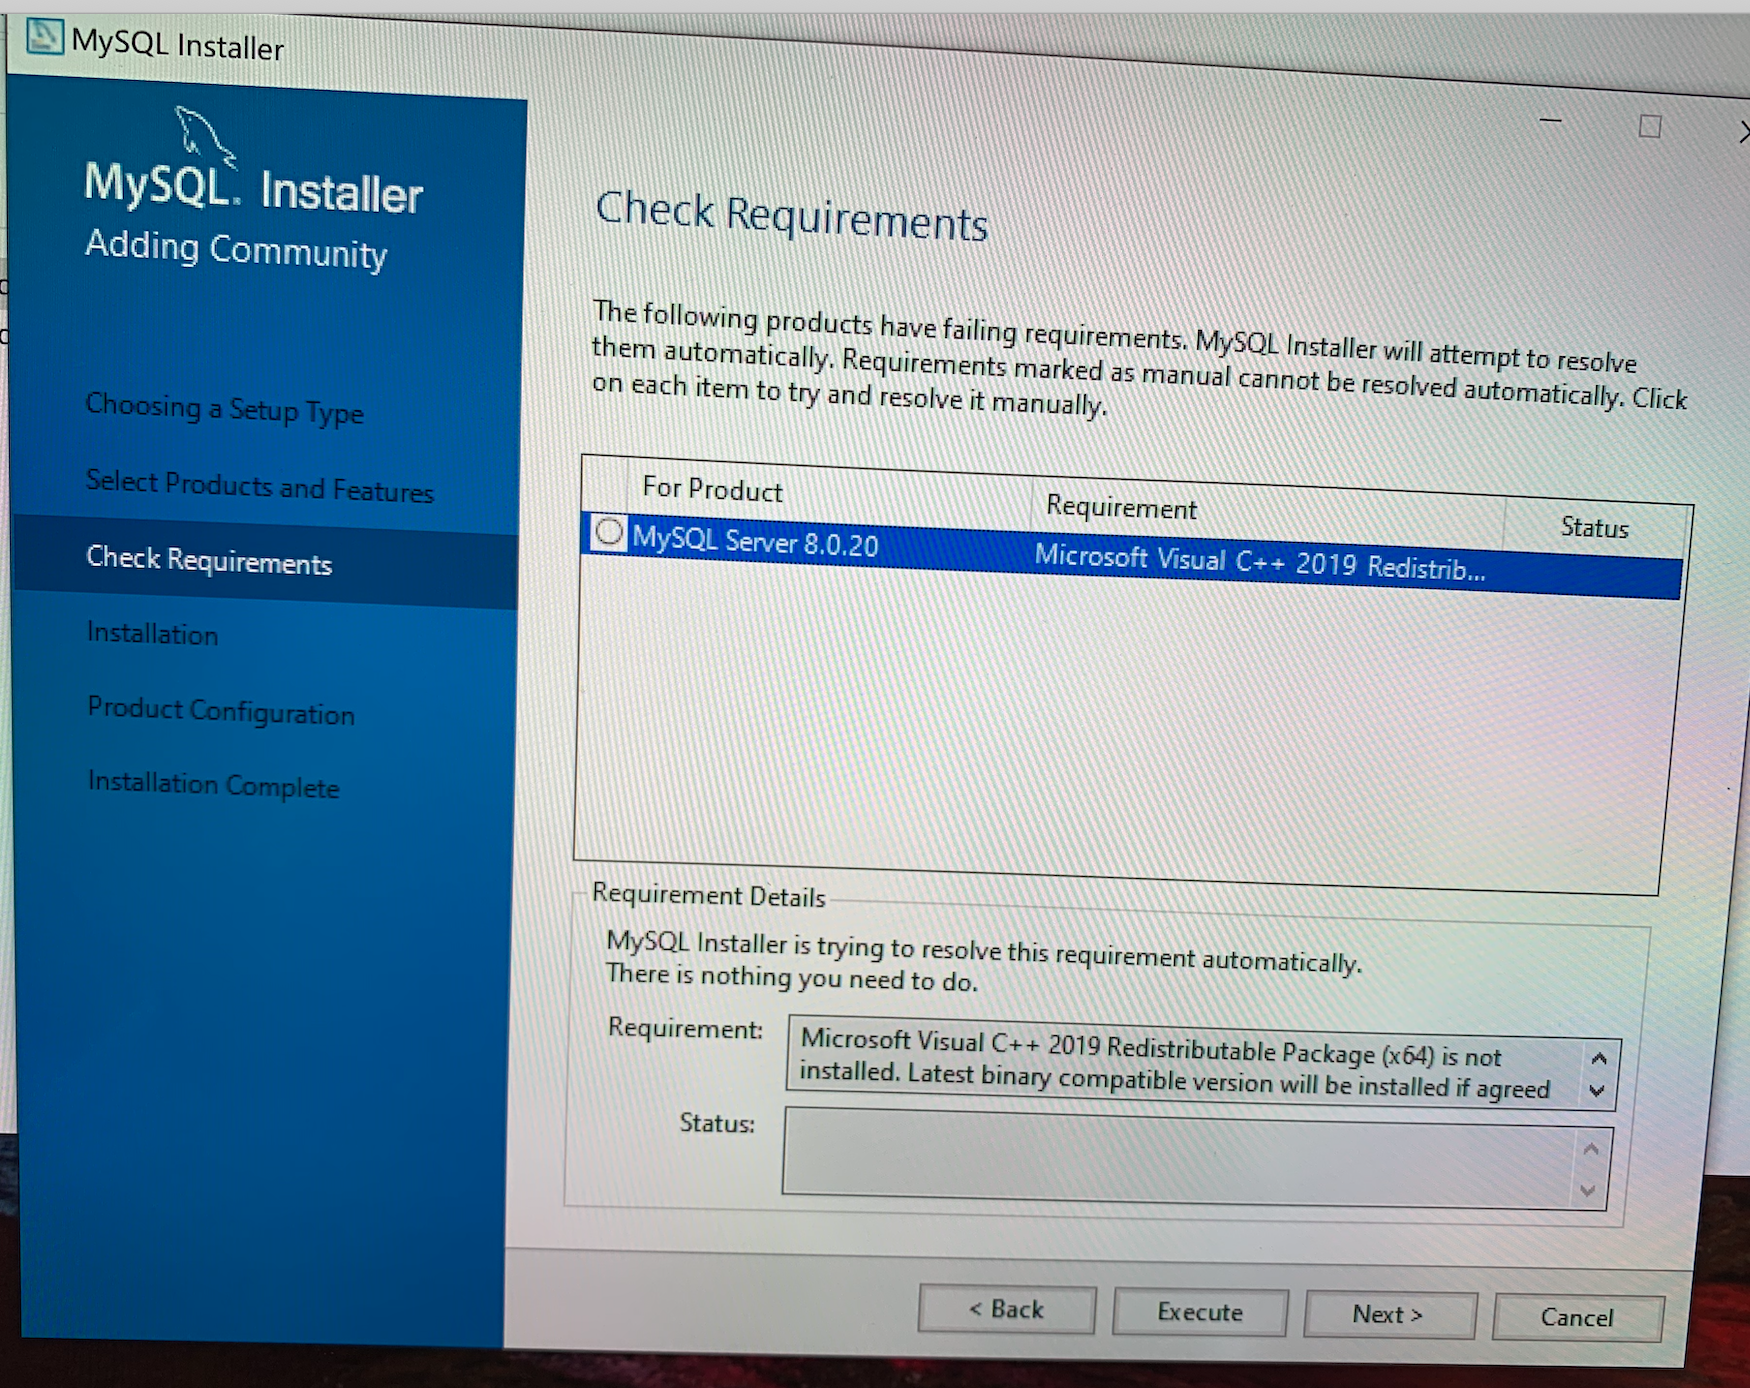Screen dimensions: 1750x1388
Task: Cancel the installer
Action: pos(1578,1318)
